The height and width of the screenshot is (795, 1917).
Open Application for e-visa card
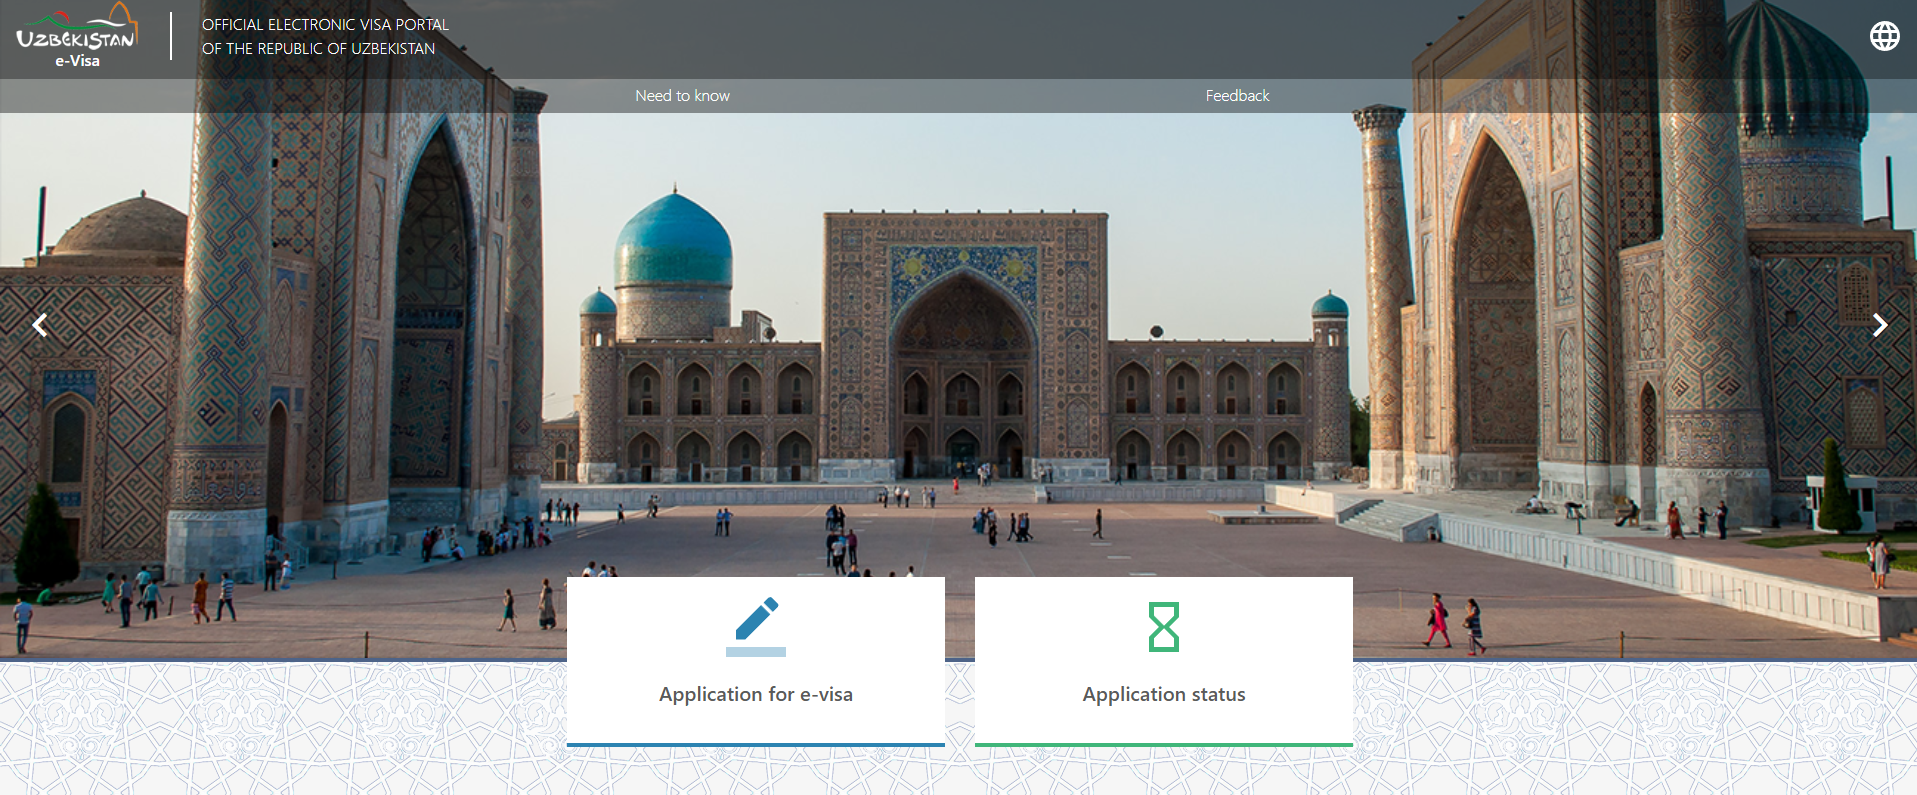(x=756, y=662)
